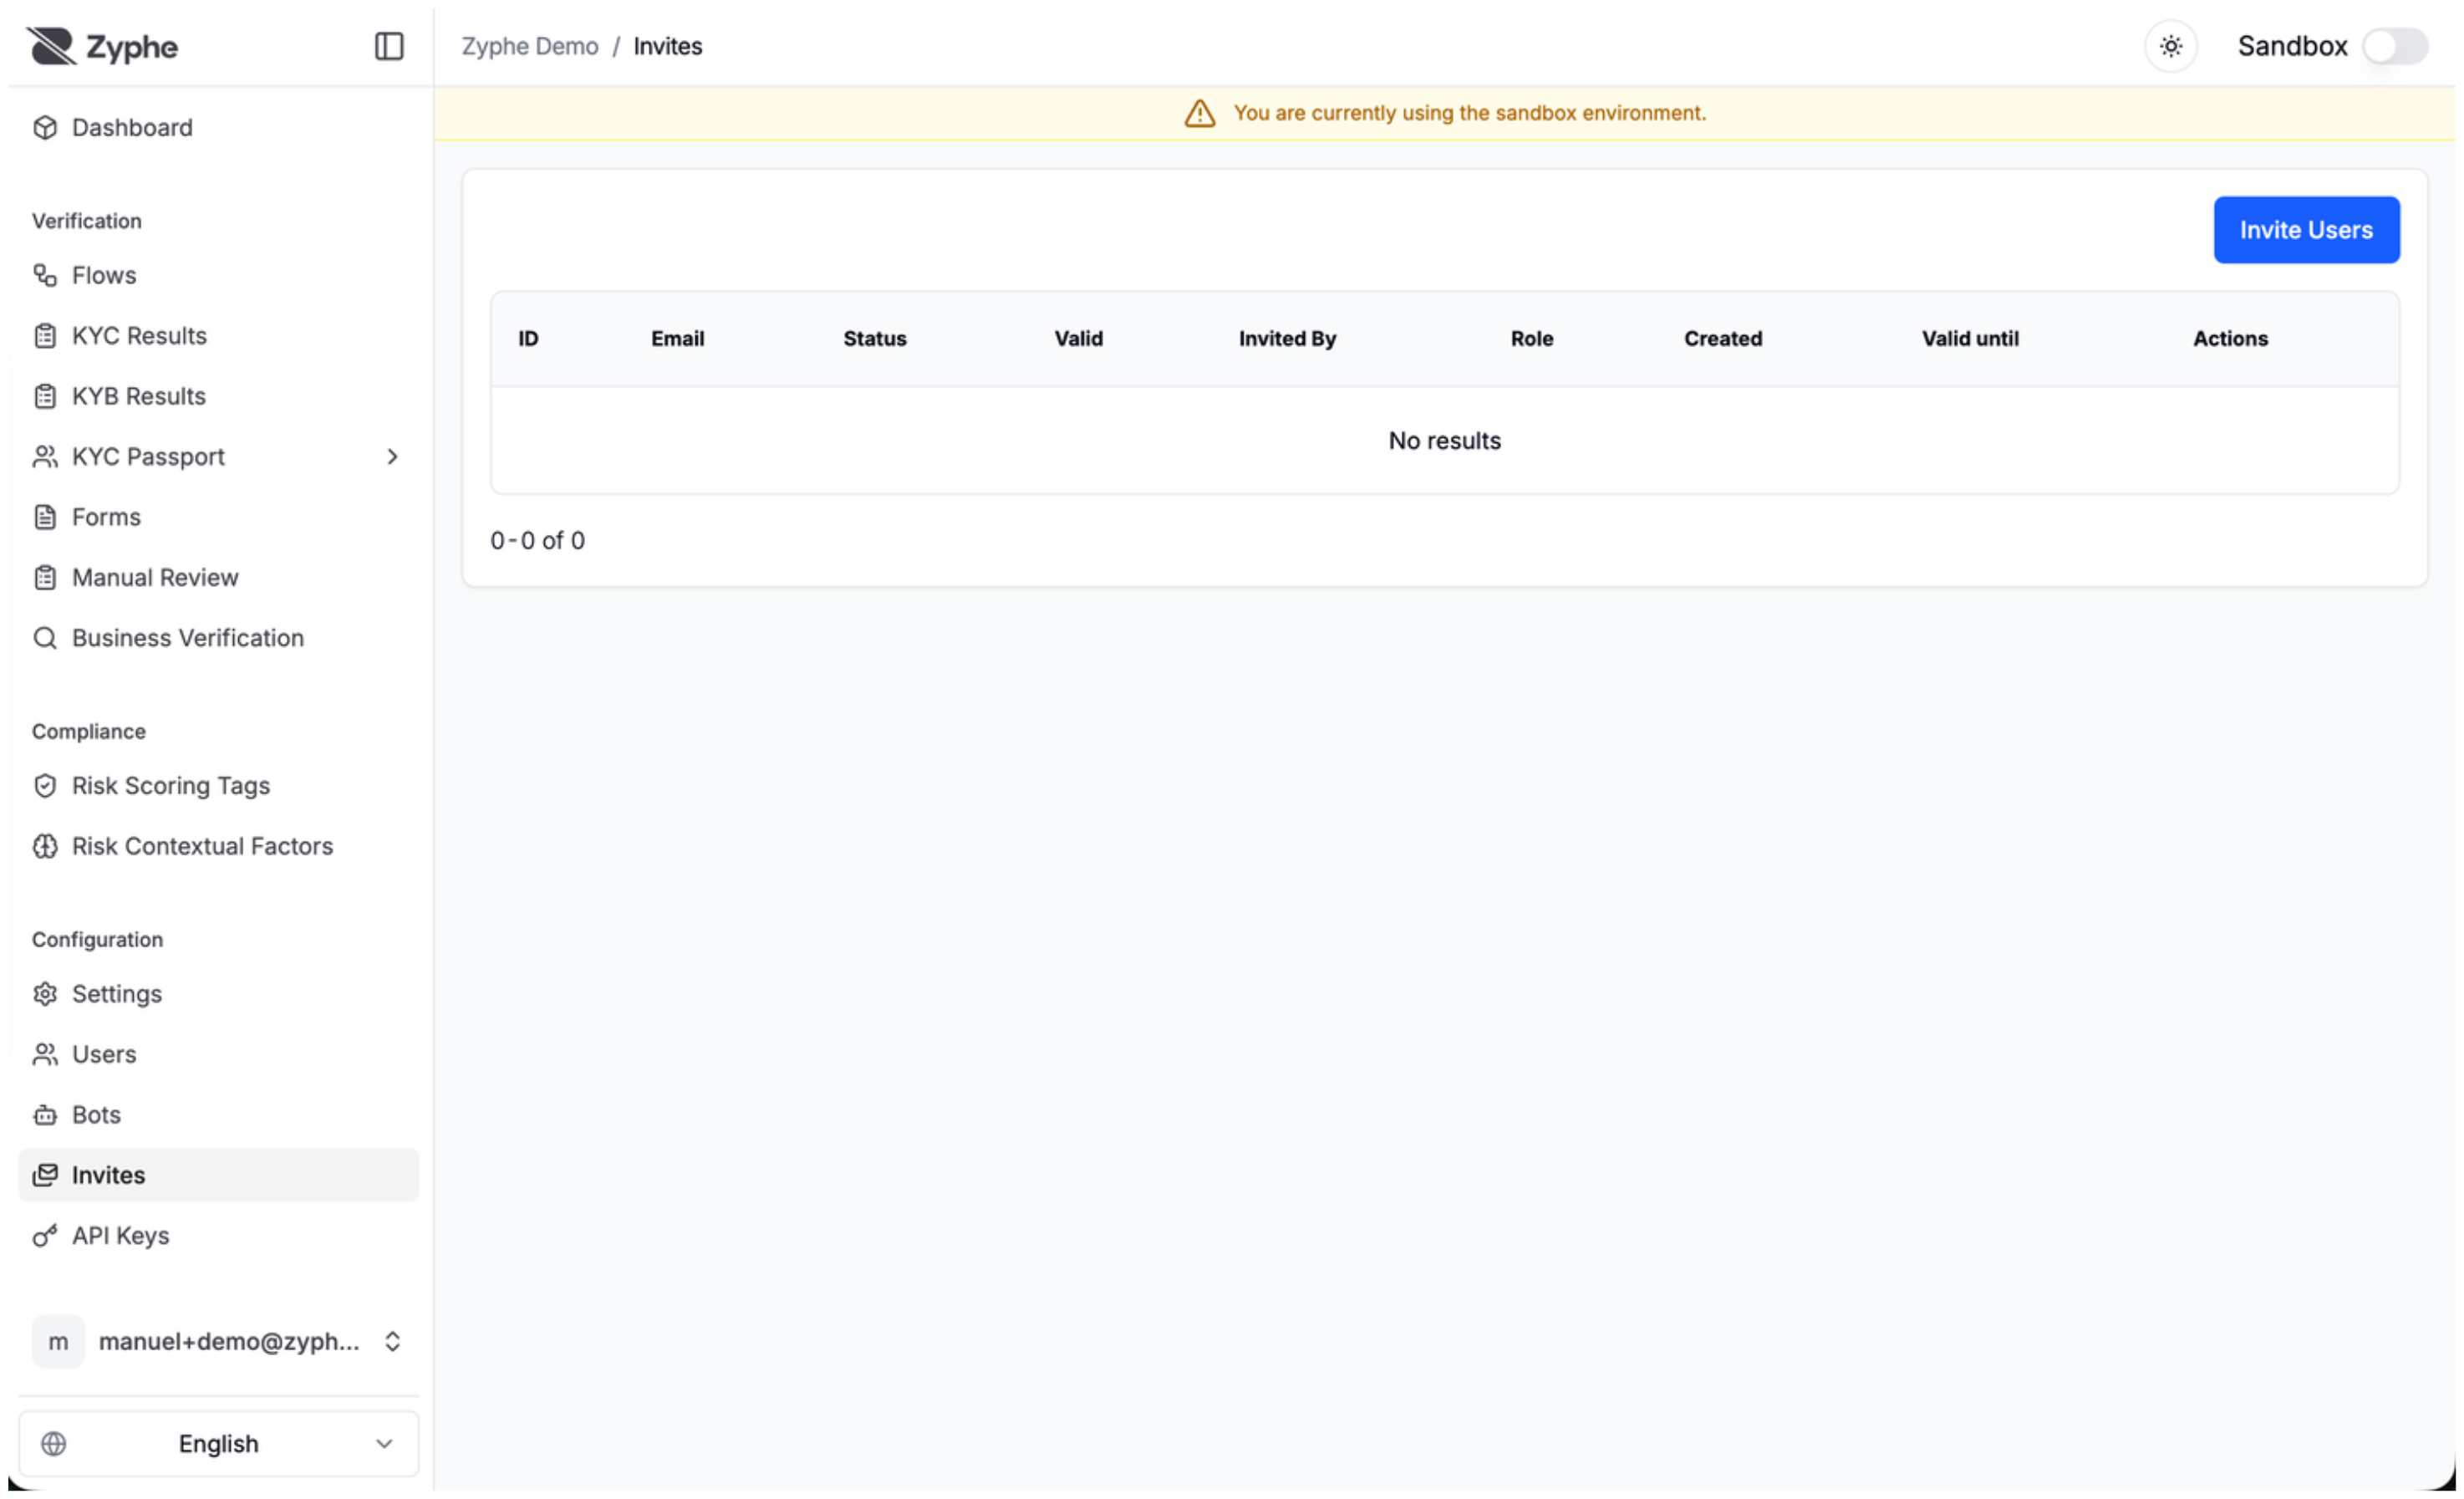
Task: Click the Zyphe logo icon
Action: click(x=51, y=46)
